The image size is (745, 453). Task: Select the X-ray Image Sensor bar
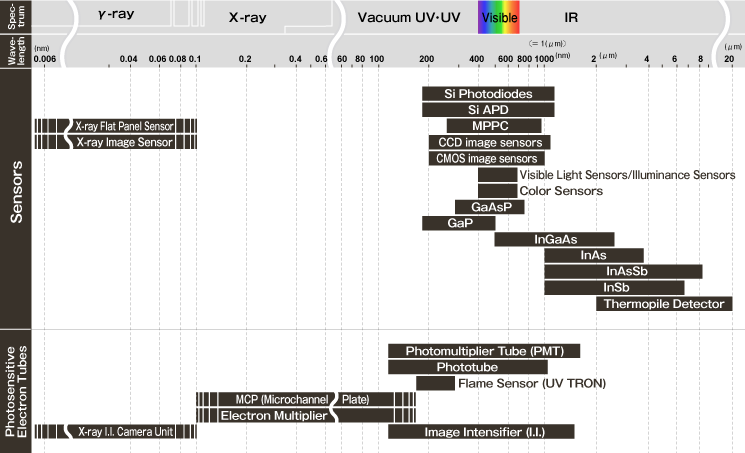tap(124, 142)
